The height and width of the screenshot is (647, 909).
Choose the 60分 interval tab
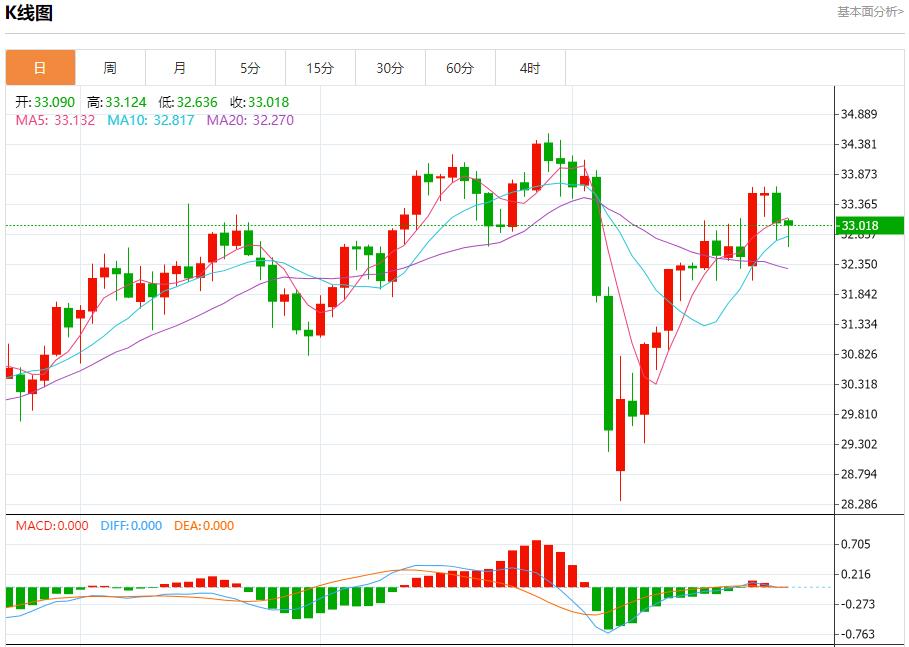[460, 68]
